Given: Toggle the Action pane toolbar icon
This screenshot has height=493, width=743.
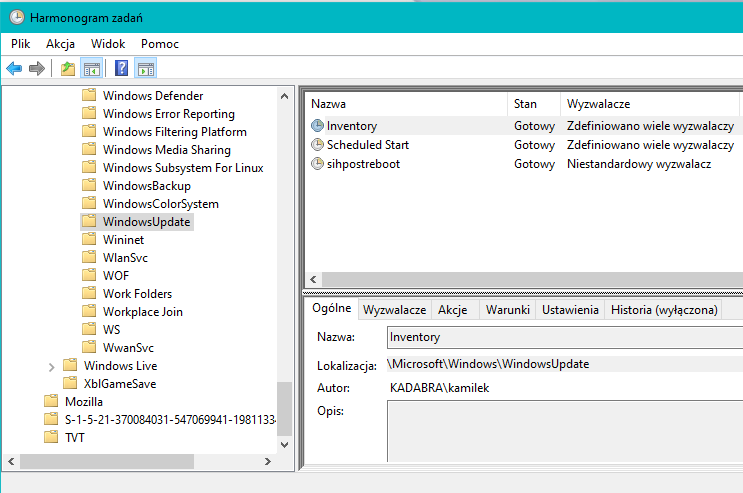Looking at the screenshot, I should 146,69.
